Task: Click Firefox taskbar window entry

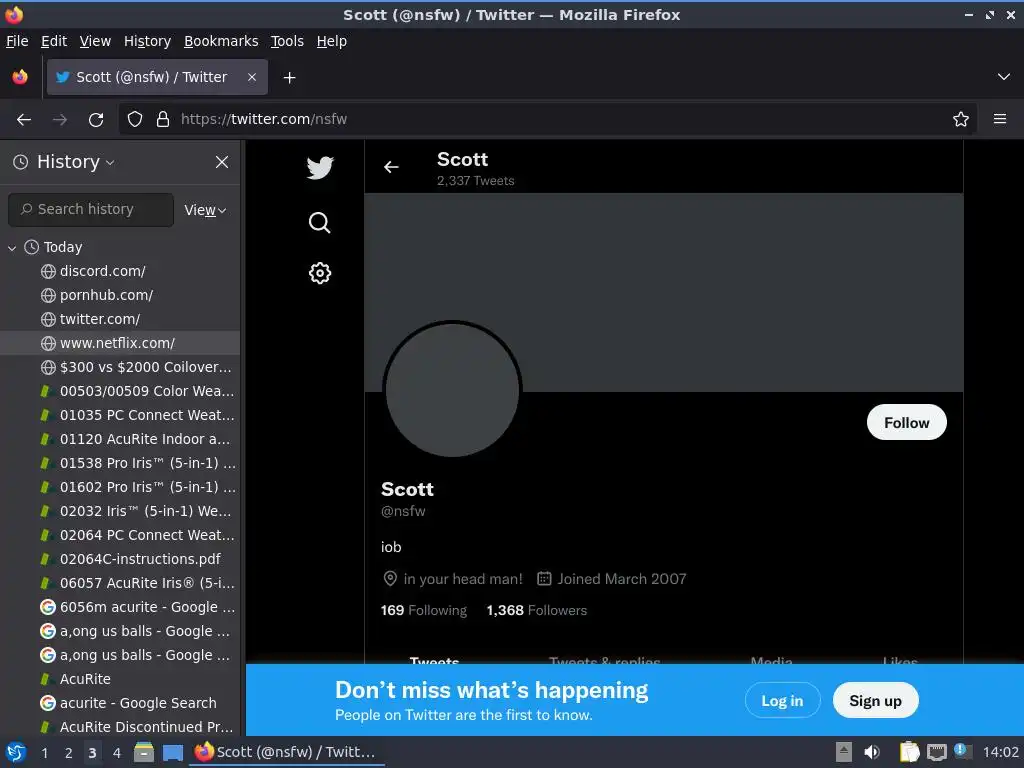Action: [286, 752]
